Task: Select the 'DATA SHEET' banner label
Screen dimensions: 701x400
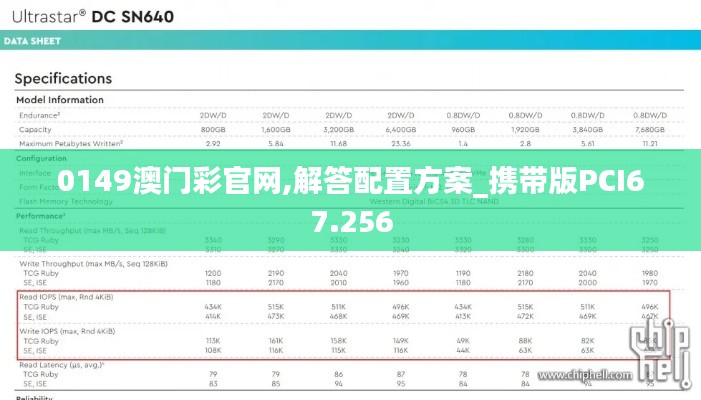Action: pyautogui.click(x=32, y=41)
